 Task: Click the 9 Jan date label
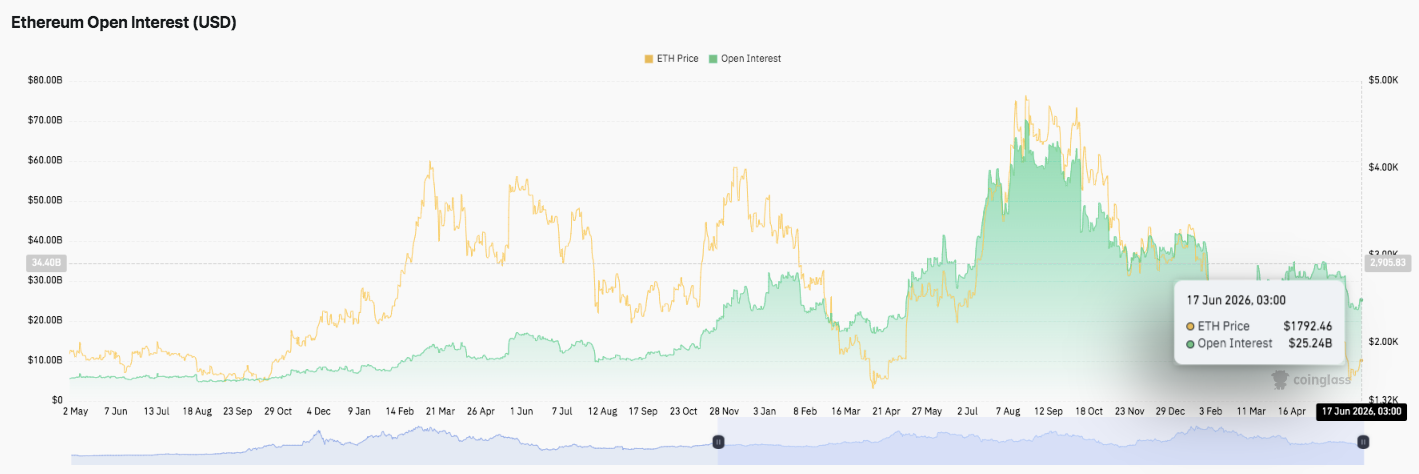[x=359, y=411]
